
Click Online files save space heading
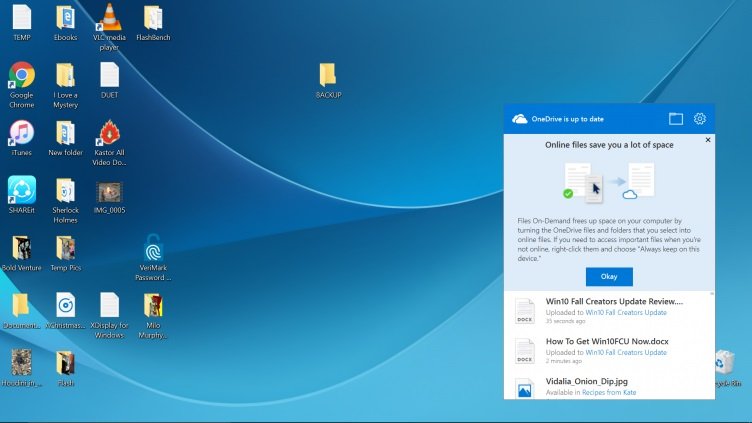pos(609,145)
